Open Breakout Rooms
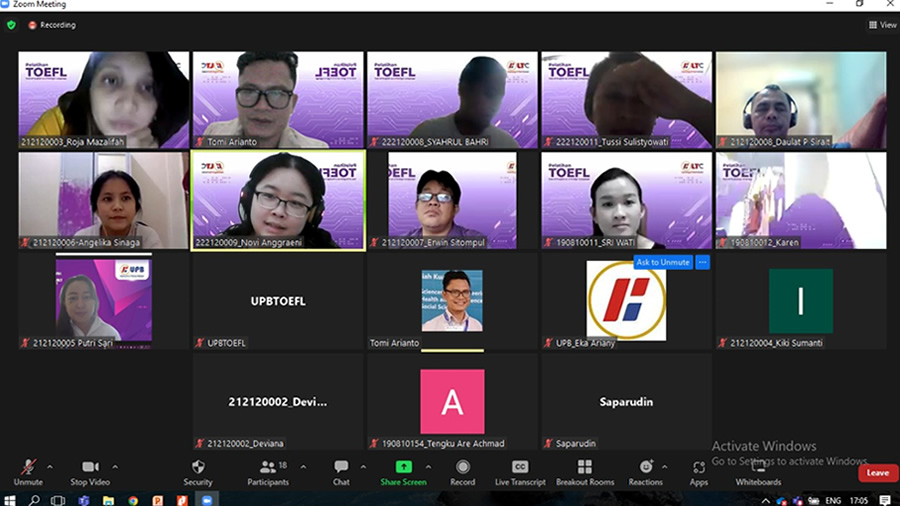Screen dimensions: 900x506 (585, 473)
